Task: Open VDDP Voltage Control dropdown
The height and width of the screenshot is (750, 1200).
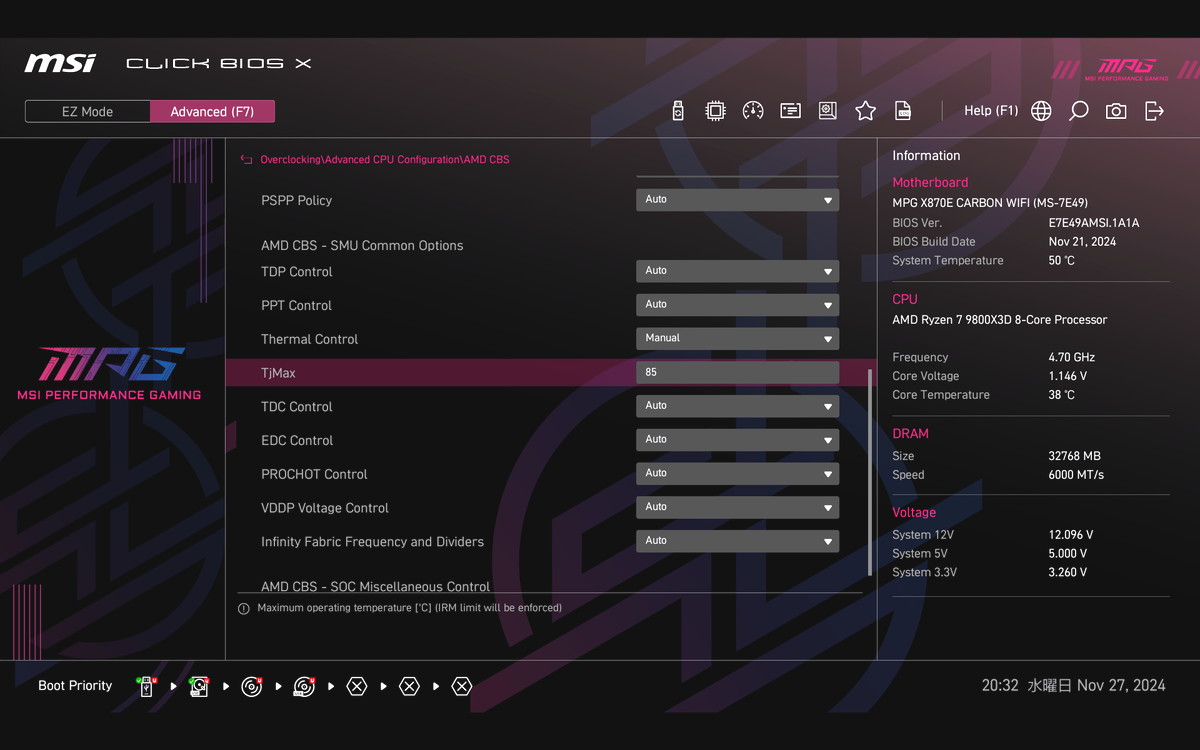Action: (x=737, y=508)
